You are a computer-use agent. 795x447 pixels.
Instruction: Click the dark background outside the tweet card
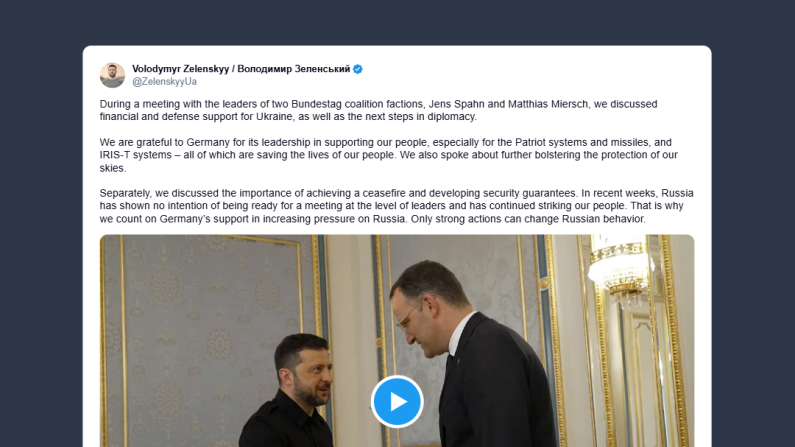[41, 228]
